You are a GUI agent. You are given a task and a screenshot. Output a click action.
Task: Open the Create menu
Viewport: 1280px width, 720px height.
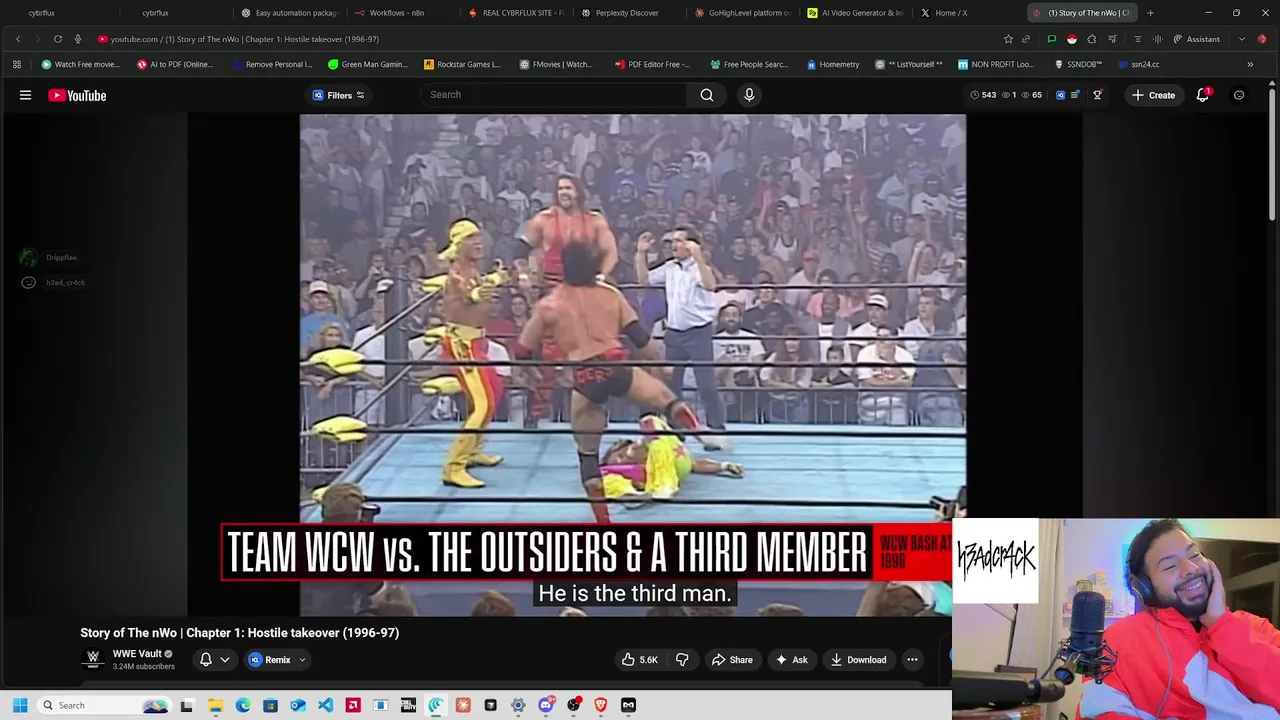pyautogui.click(x=1153, y=95)
